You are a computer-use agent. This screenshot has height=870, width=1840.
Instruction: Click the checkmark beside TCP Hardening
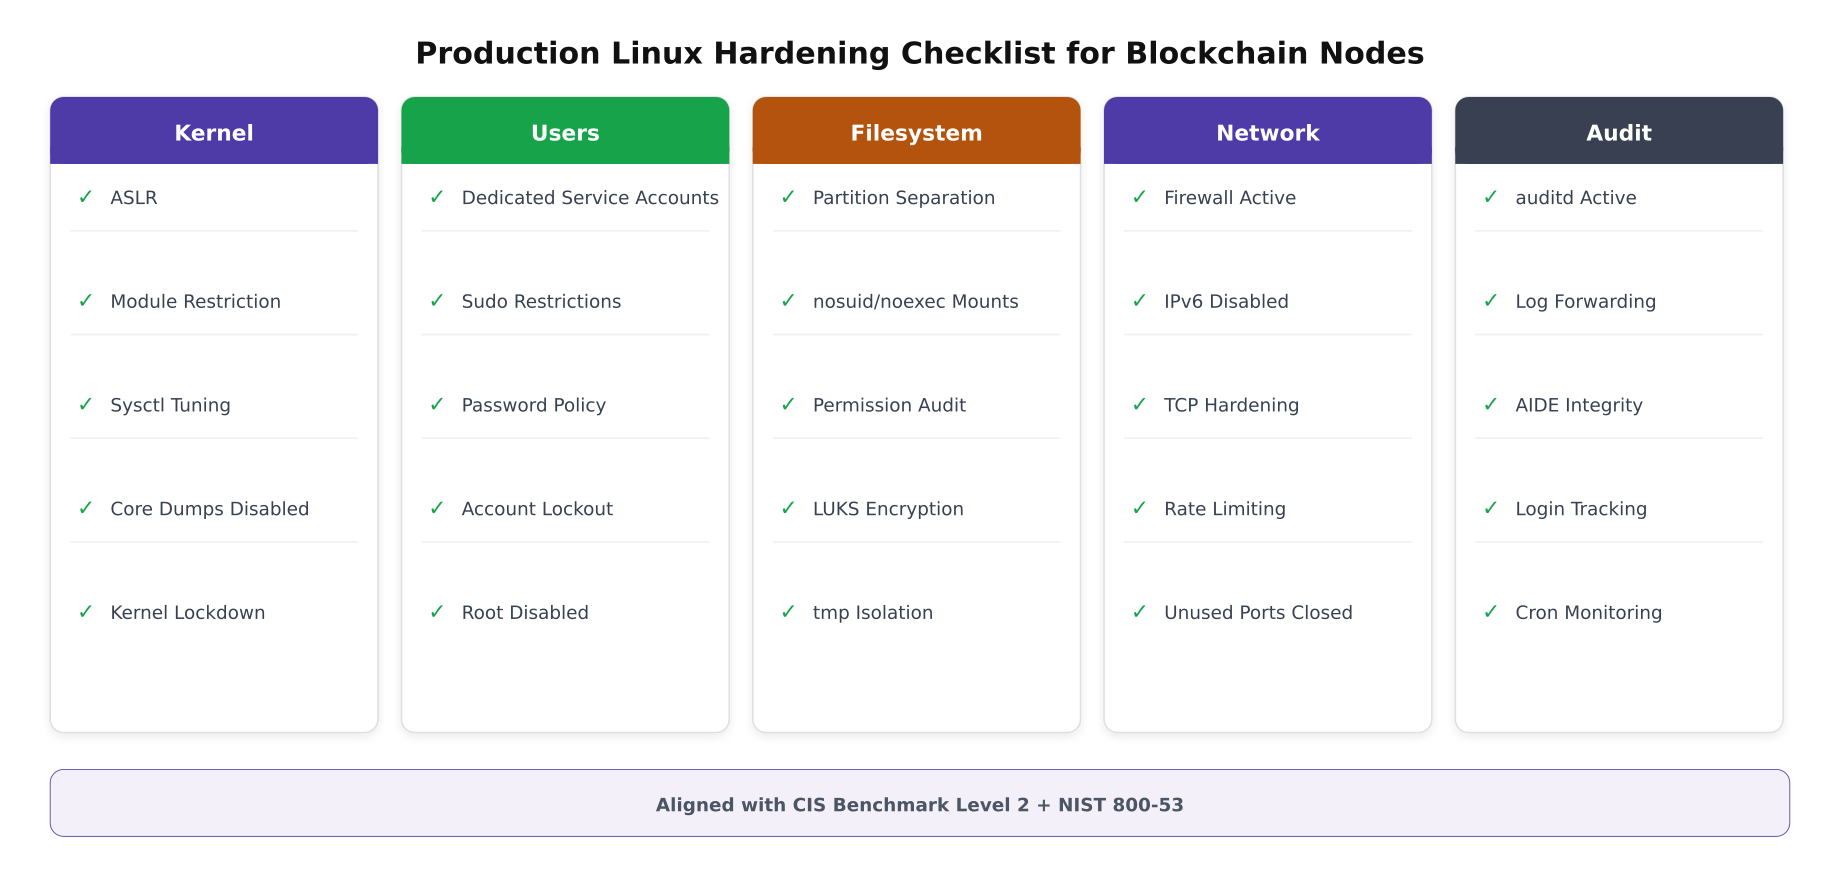1139,405
